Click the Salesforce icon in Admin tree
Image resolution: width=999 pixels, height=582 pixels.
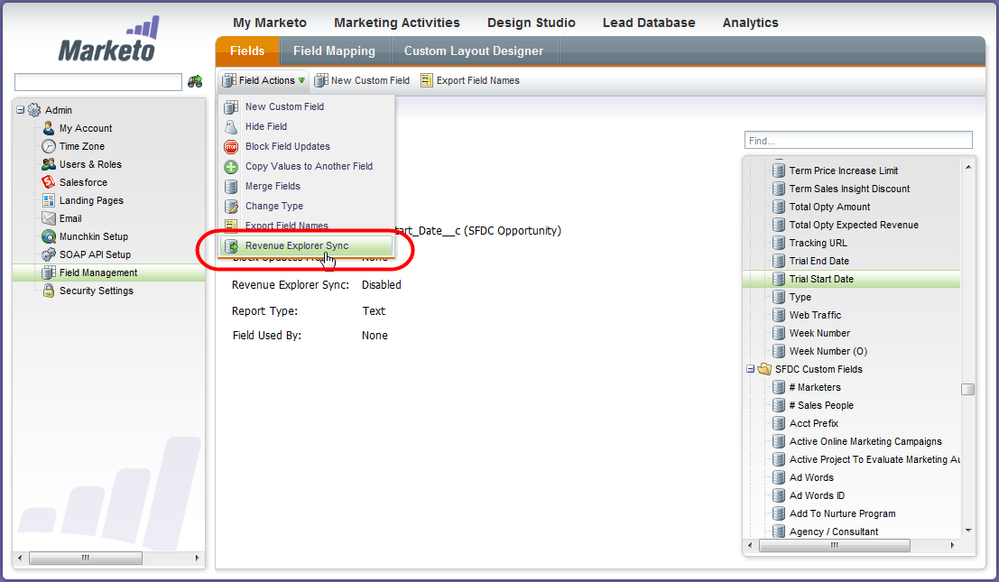(48, 182)
